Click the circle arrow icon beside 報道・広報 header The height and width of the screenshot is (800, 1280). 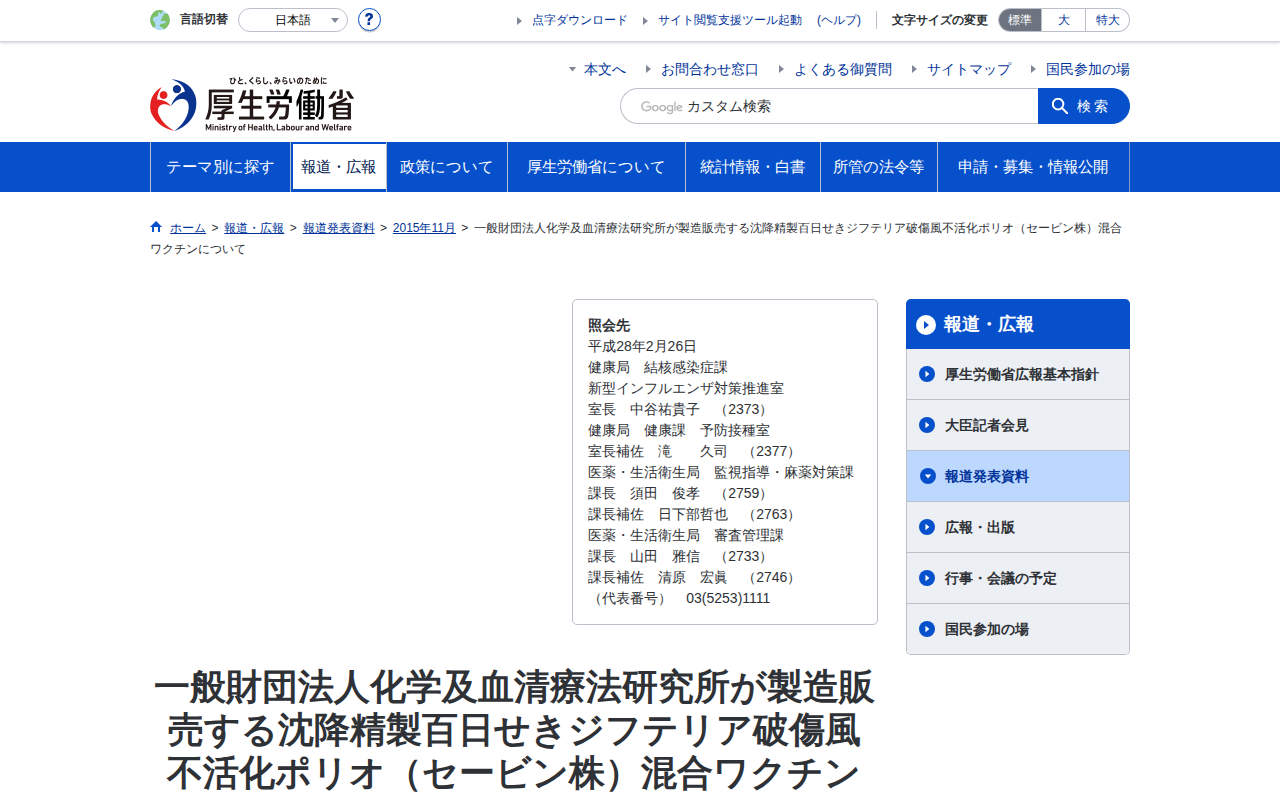[926, 325]
